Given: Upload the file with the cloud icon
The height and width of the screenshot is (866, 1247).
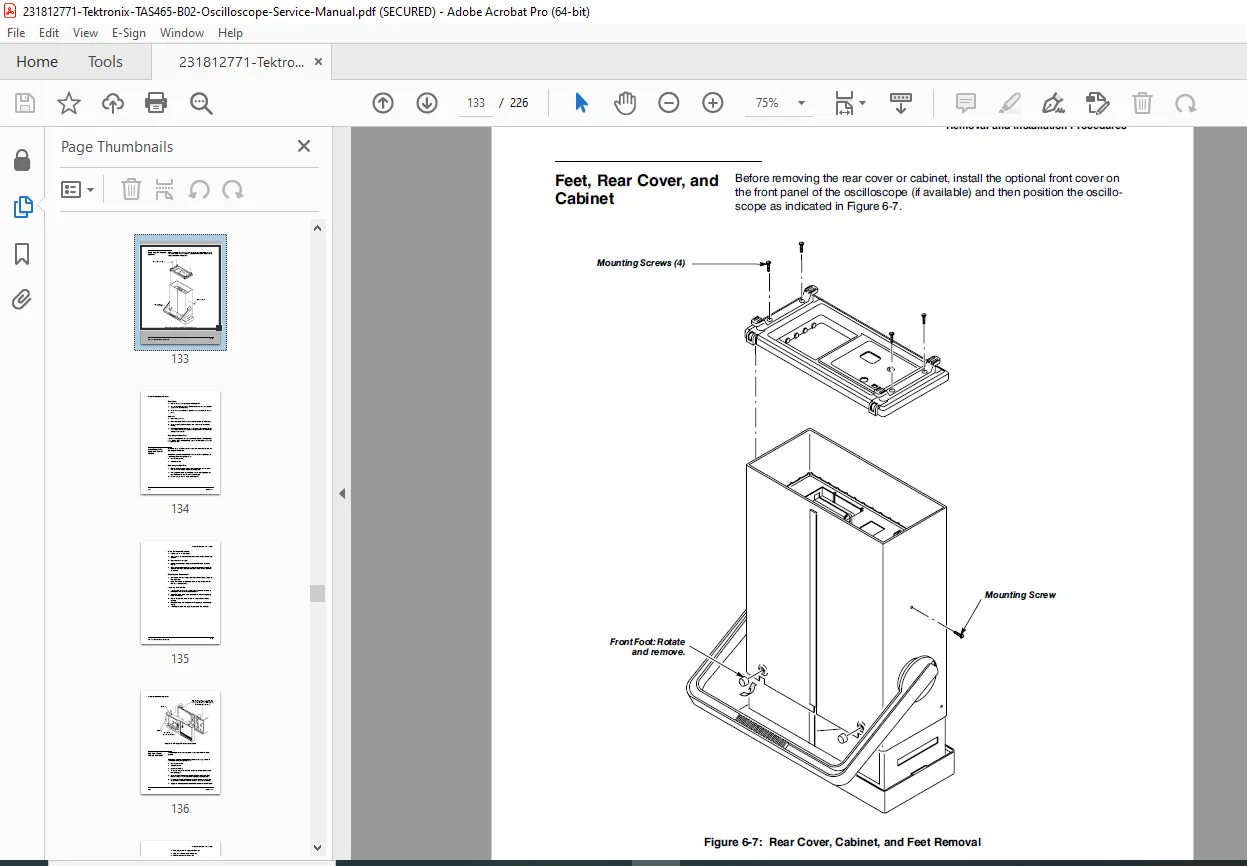Looking at the screenshot, I should tap(113, 103).
